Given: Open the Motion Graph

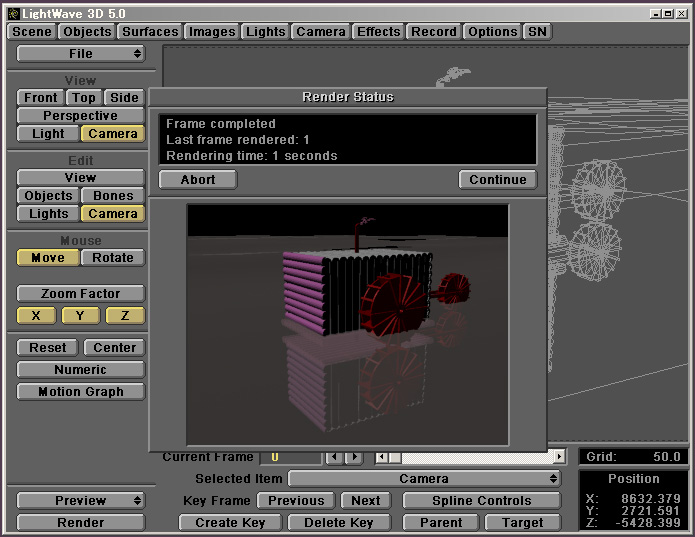Looking at the screenshot, I should [x=81, y=392].
